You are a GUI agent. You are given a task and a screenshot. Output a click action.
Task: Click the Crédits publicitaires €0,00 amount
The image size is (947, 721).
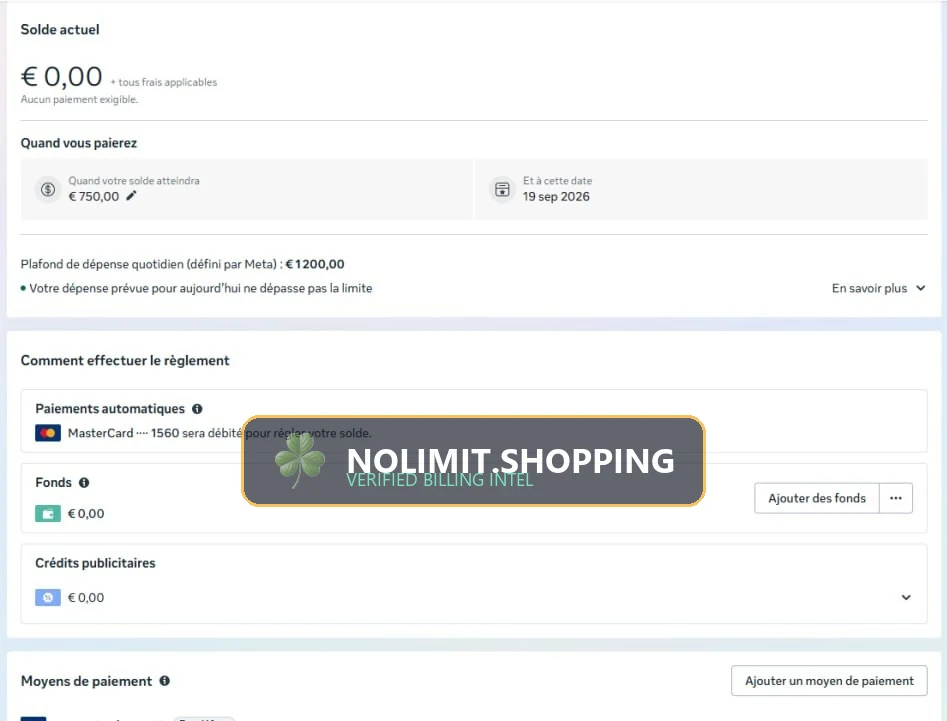[x=86, y=597]
